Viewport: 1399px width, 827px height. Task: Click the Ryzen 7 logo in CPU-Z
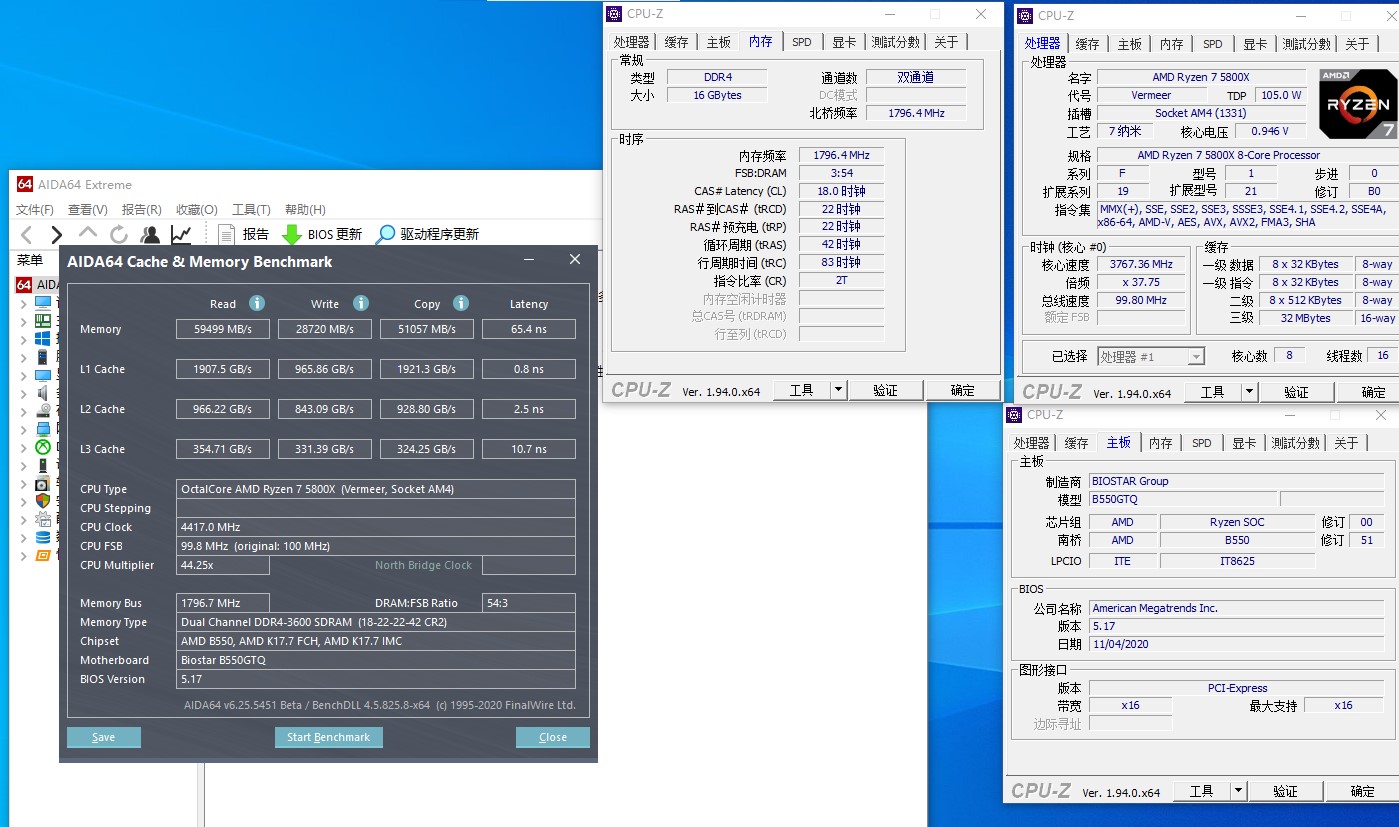(1357, 103)
